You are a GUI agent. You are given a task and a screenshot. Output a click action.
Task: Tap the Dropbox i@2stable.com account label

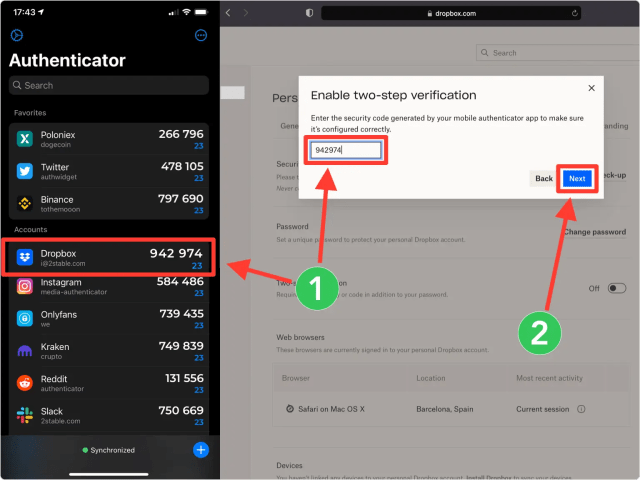[x=63, y=264]
